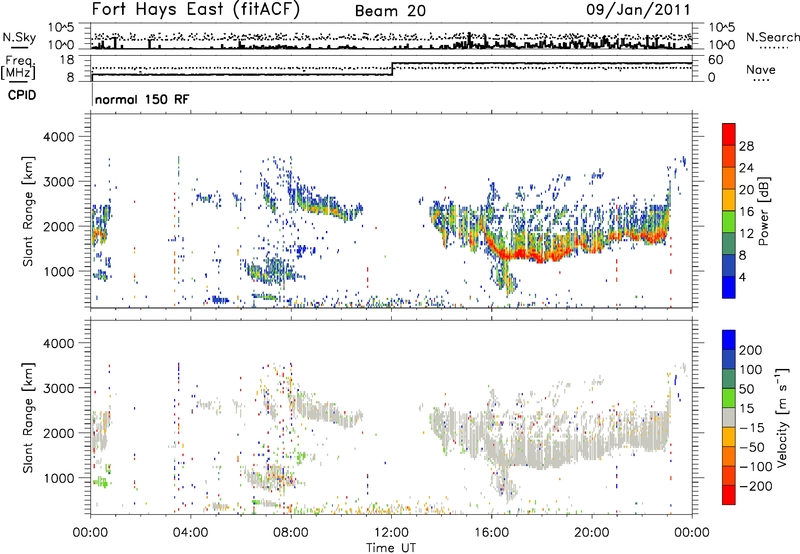Click the '16:00' time axis label
Image resolution: width=800 pixels, height=554 pixels.
click(491, 533)
